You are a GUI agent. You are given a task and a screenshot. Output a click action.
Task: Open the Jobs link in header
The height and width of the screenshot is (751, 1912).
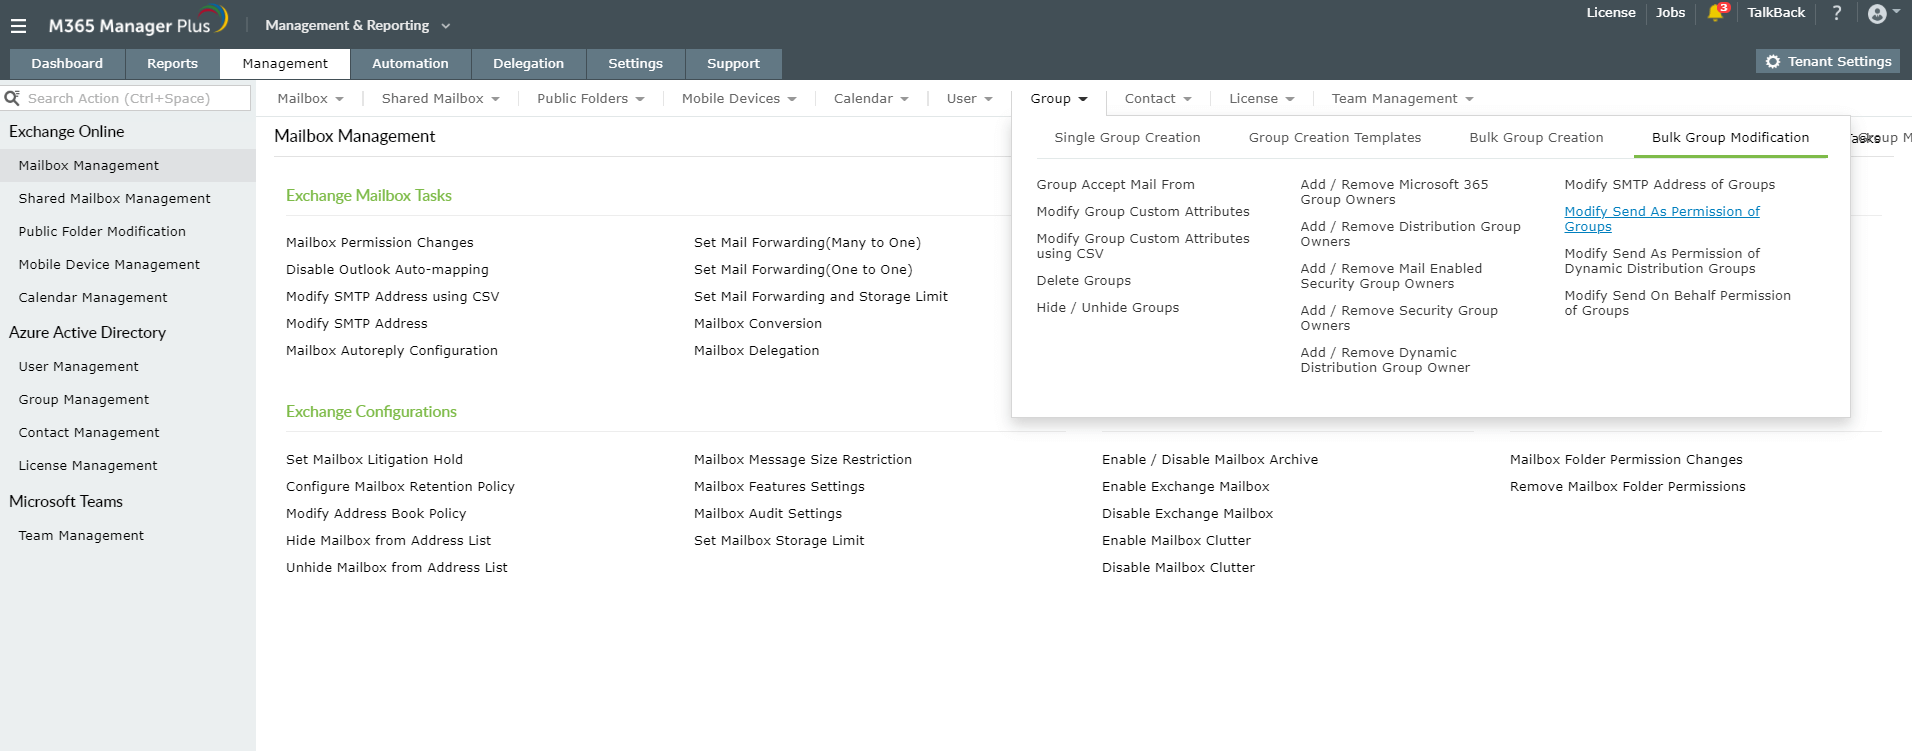point(1670,13)
